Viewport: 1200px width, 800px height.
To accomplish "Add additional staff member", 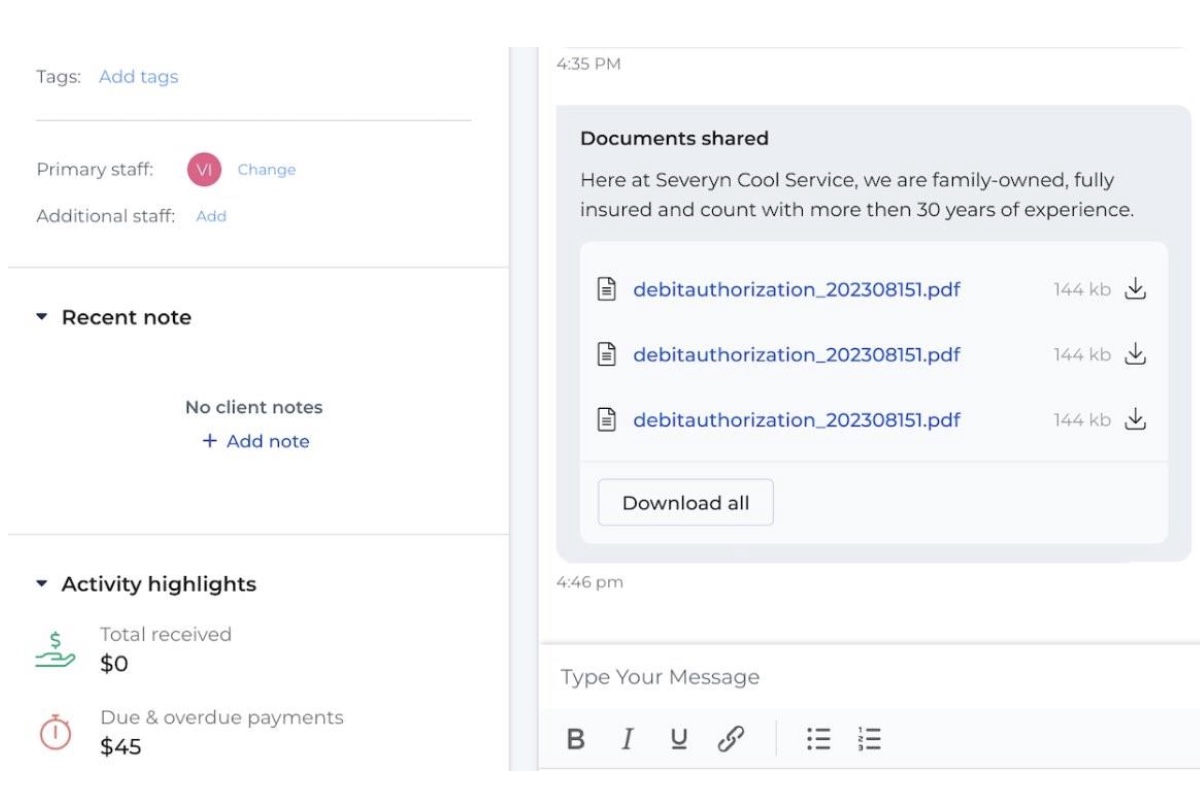I will tap(211, 216).
